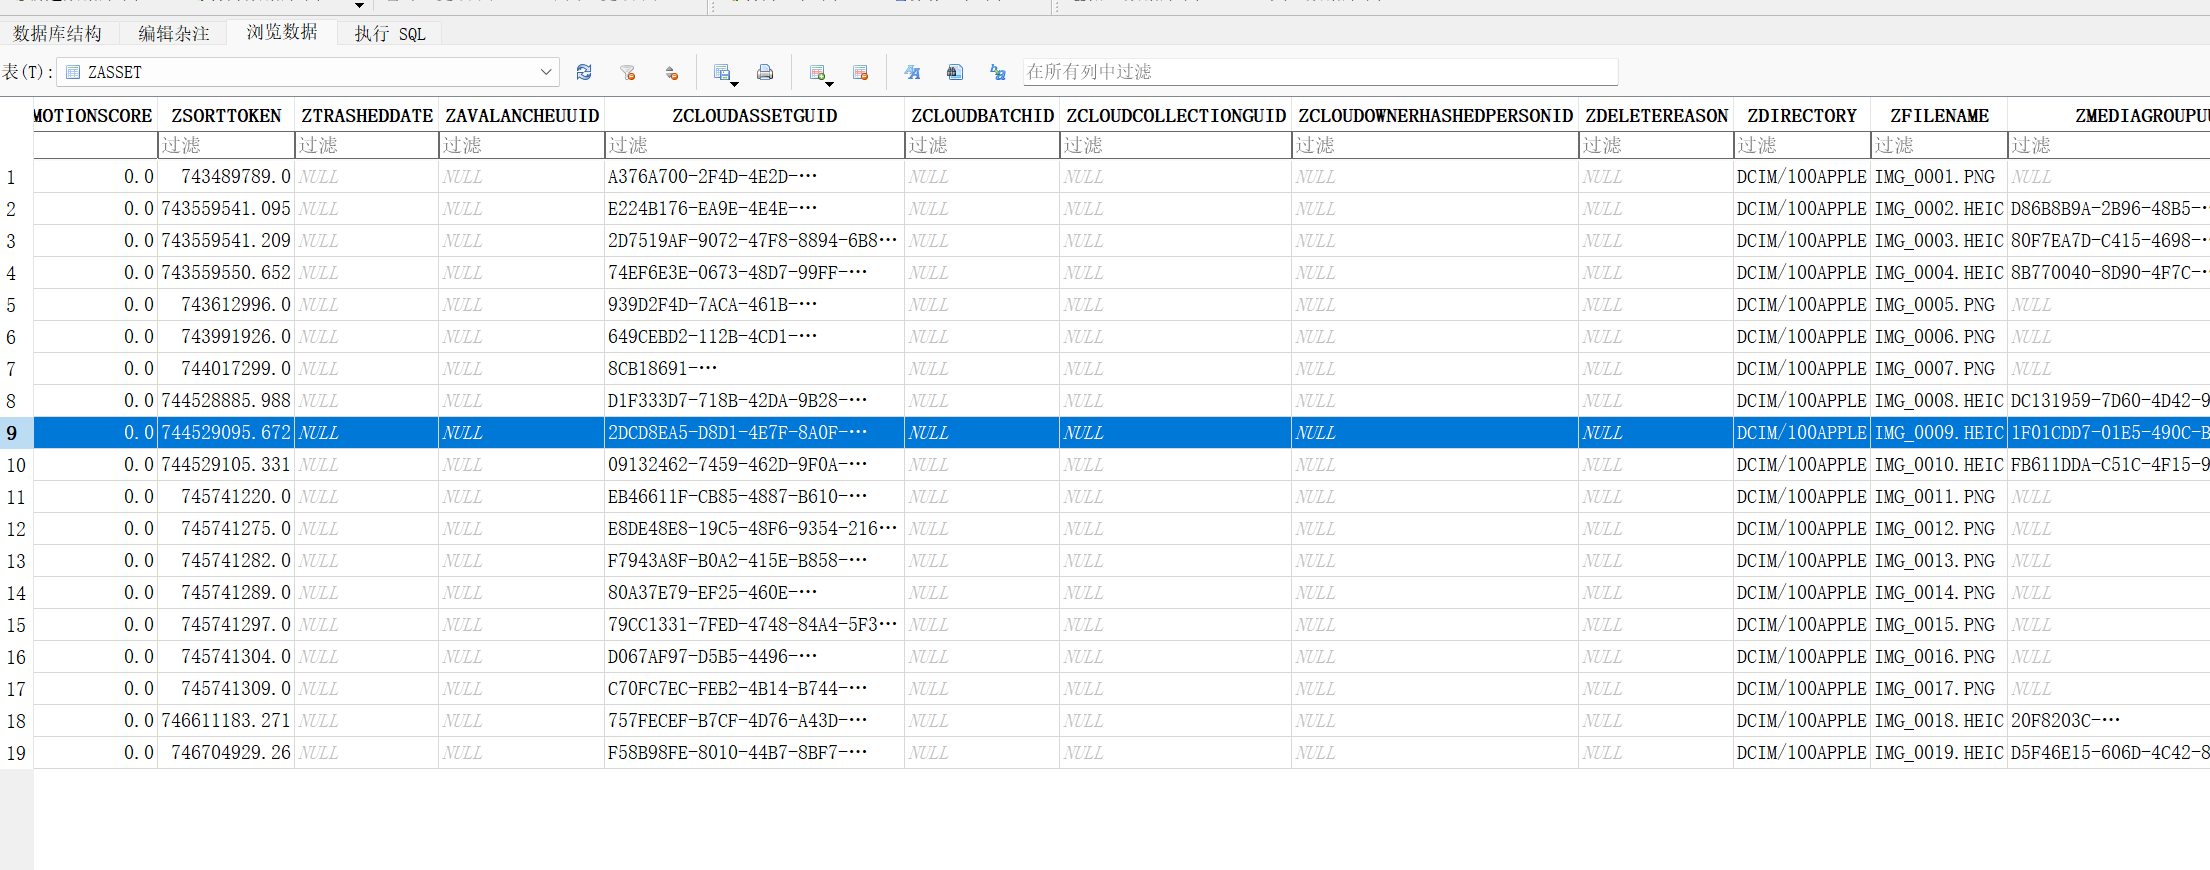Sort by the ZDELETEREASON column header

pyautogui.click(x=1656, y=116)
